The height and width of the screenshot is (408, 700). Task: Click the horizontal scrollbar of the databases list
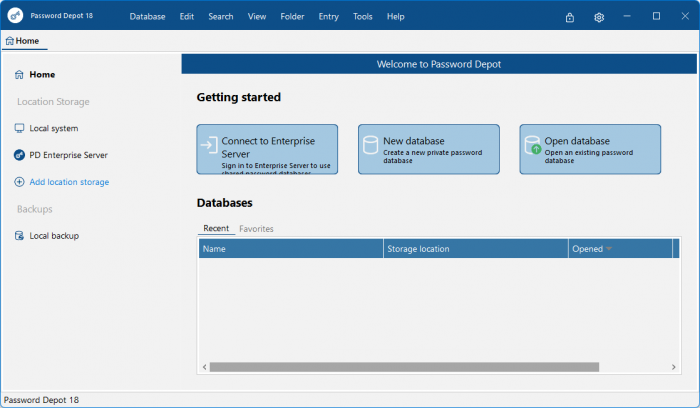click(403, 367)
